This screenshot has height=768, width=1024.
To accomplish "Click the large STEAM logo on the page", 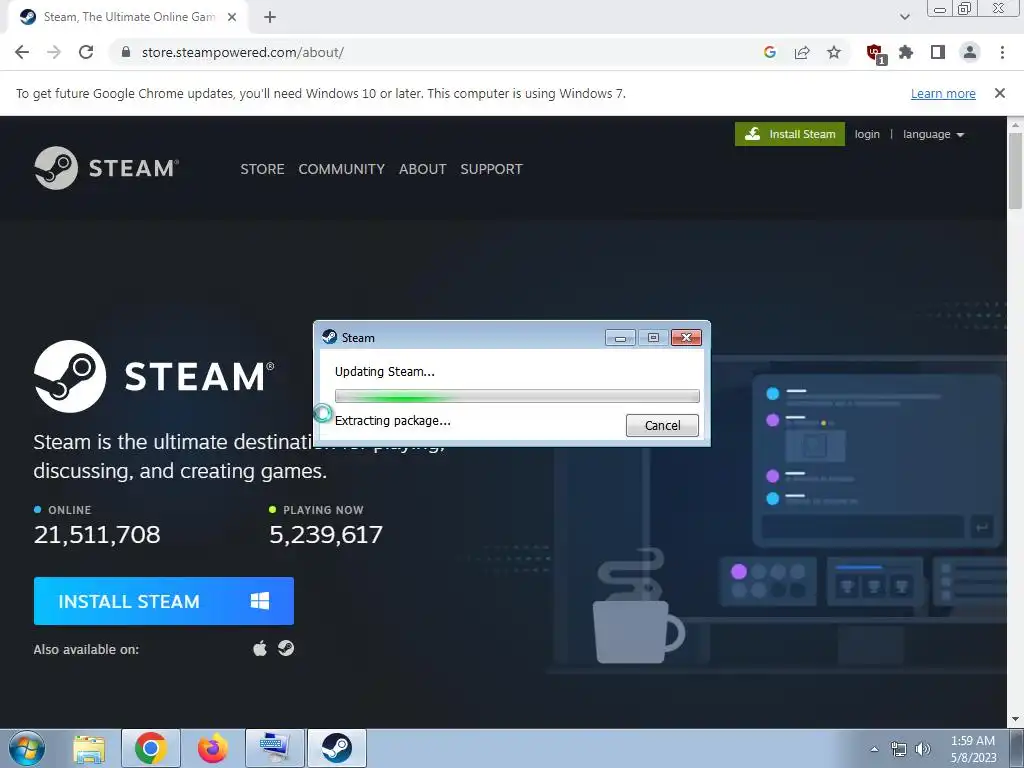I will 154,376.
